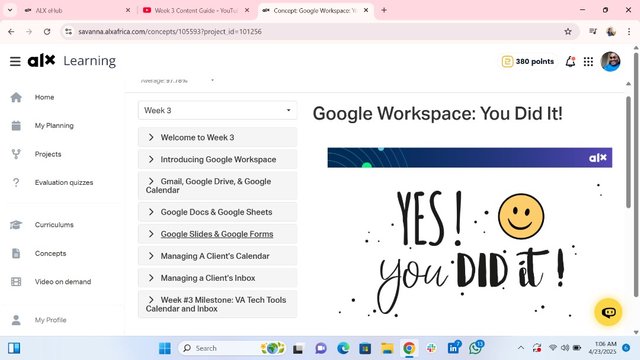This screenshot has width=640, height=360.
Task: Click the ALX banner image
Action: coord(469,158)
